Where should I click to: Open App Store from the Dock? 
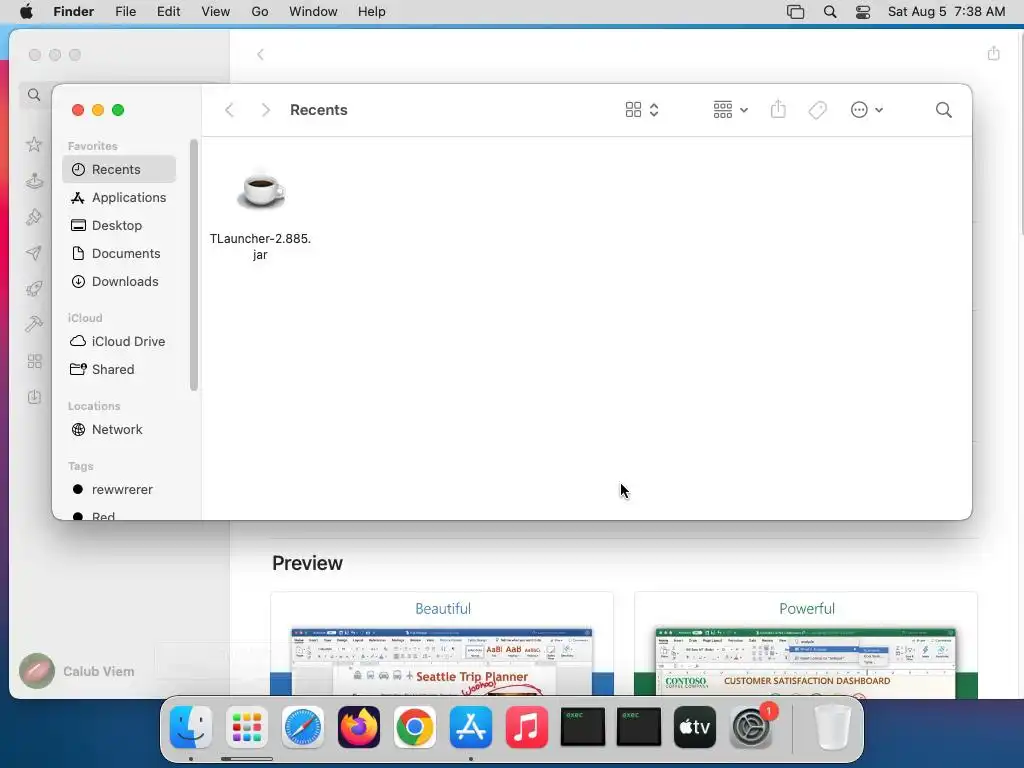(x=471, y=727)
